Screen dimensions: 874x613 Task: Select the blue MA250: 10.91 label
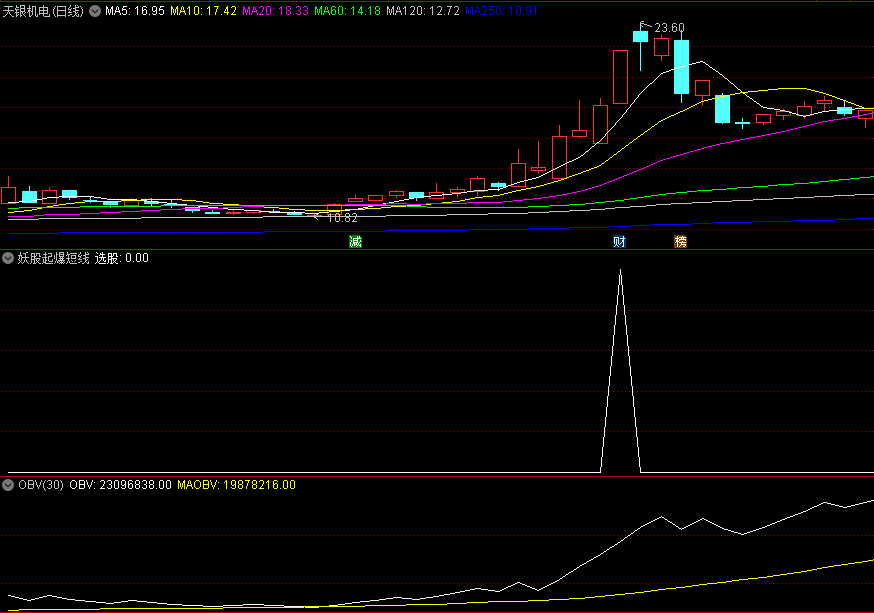click(x=501, y=11)
